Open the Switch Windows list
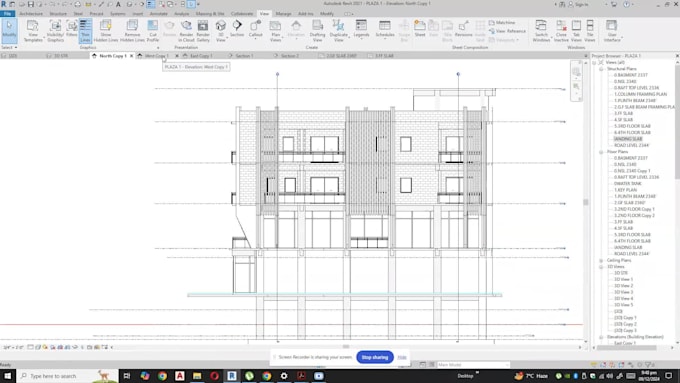680x383 pixels. coord(541,31)
